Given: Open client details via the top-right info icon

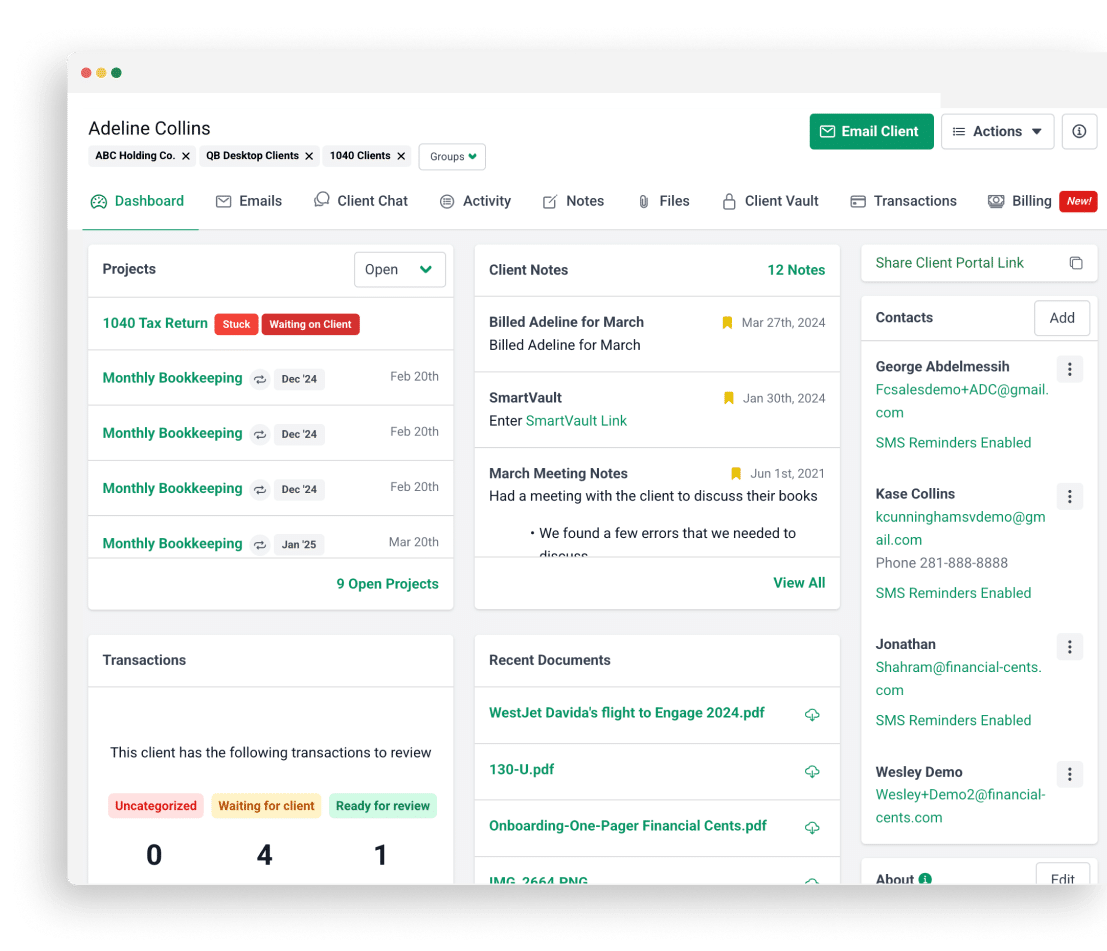Looking at the screenshot, I should [1079, 131].
